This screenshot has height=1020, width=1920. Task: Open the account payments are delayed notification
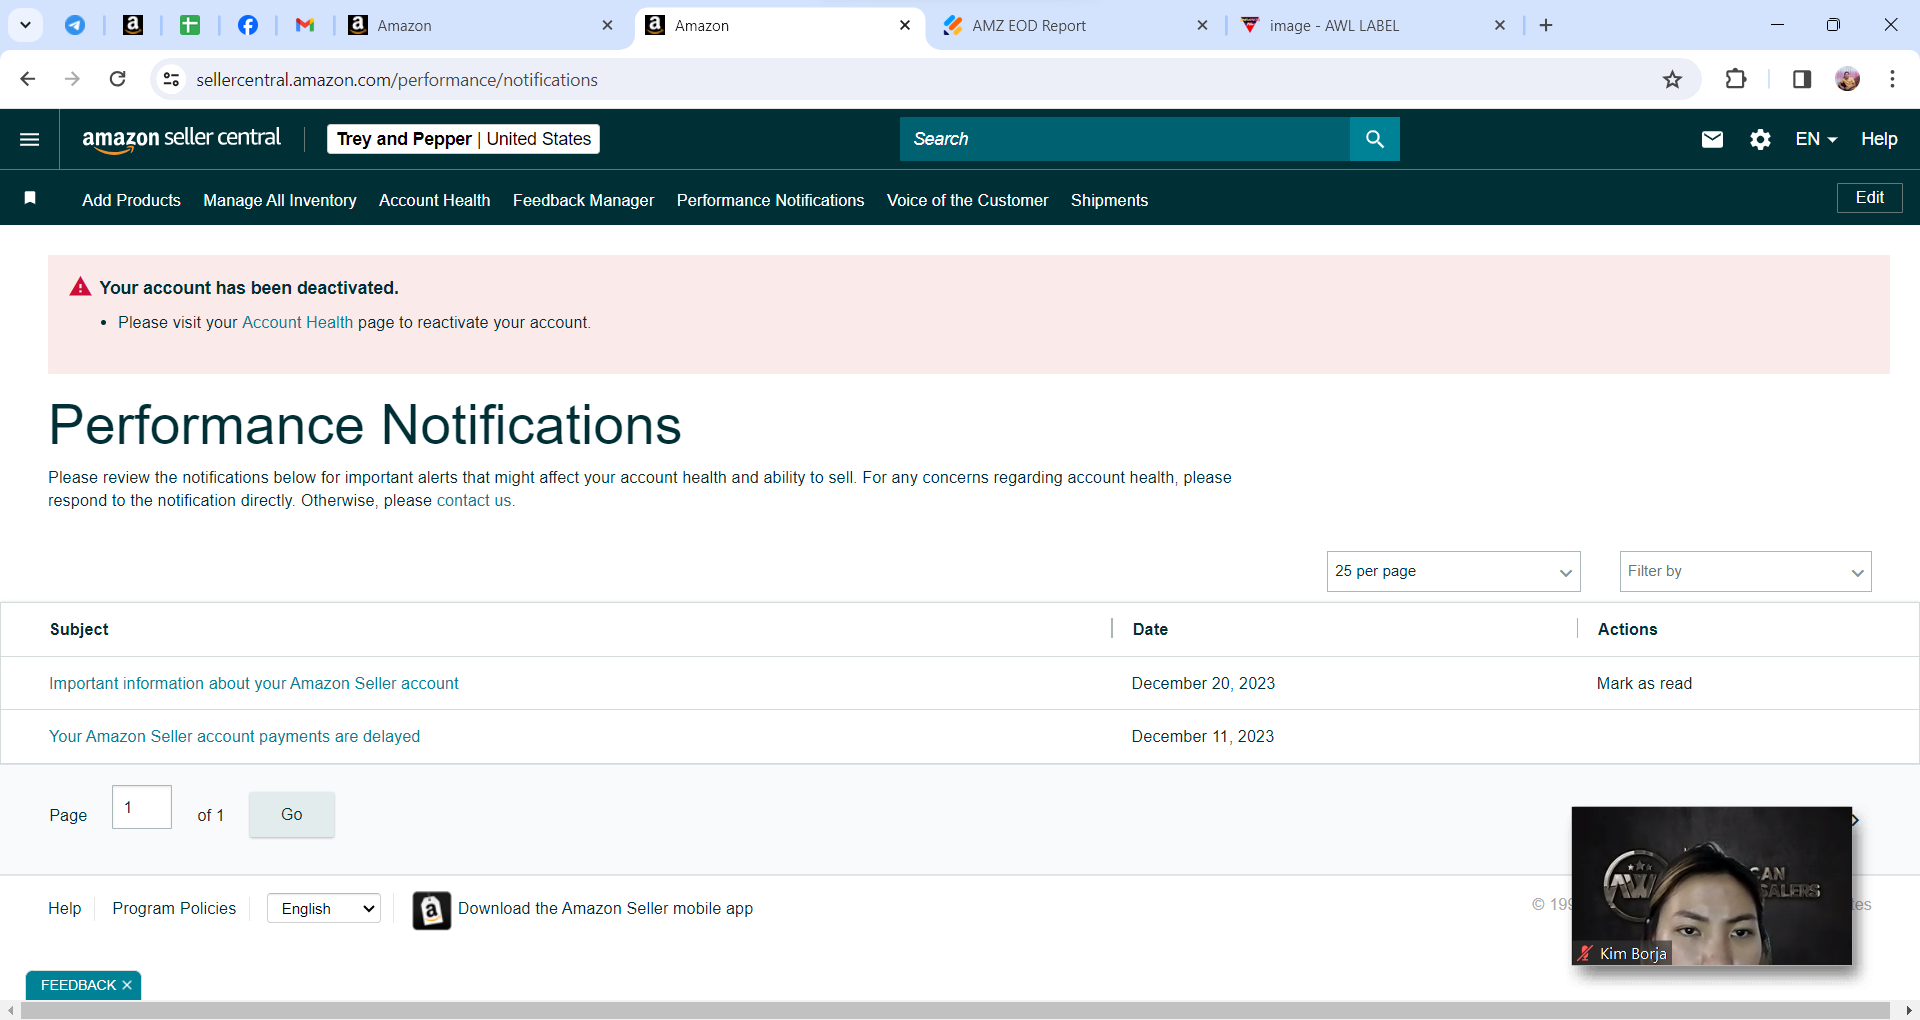[x=234, y=736]
